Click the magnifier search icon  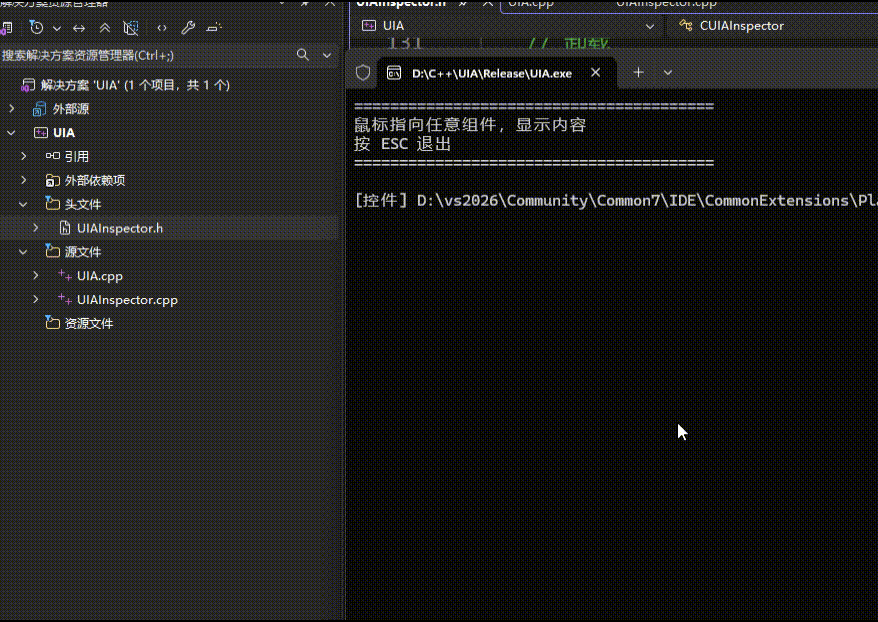coord(302,55)
